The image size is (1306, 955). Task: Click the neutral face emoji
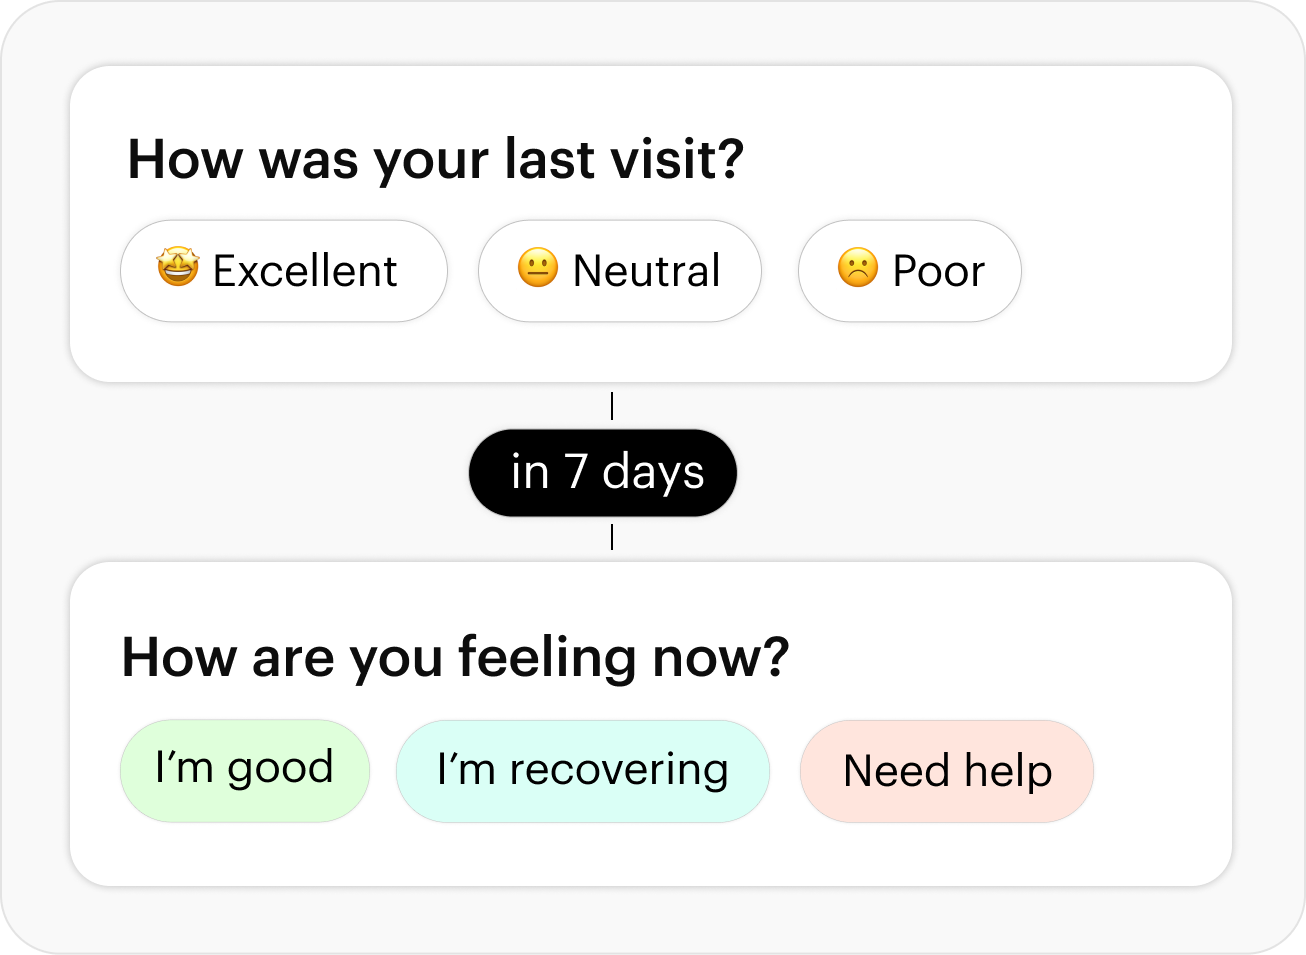[538, 268]
